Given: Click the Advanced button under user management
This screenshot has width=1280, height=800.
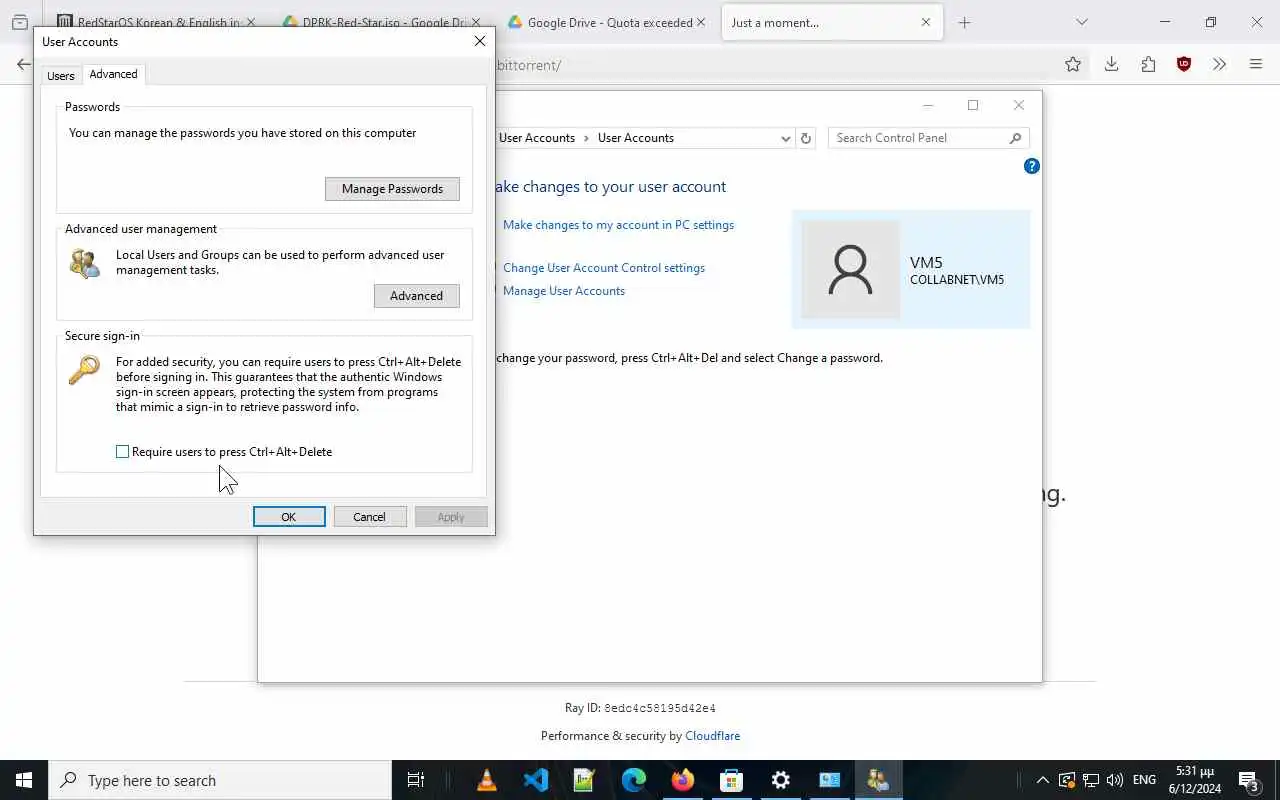Looking at the screenshot, I should [x=416, y=296].
